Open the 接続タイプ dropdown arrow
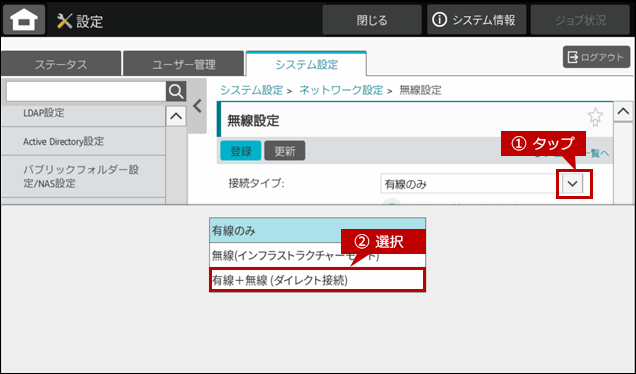636x374 pixels. [573, 184]
